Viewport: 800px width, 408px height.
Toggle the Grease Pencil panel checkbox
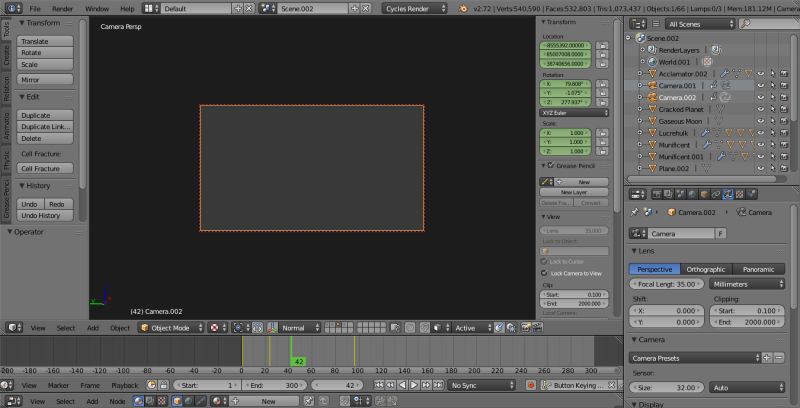coord(551,166)
